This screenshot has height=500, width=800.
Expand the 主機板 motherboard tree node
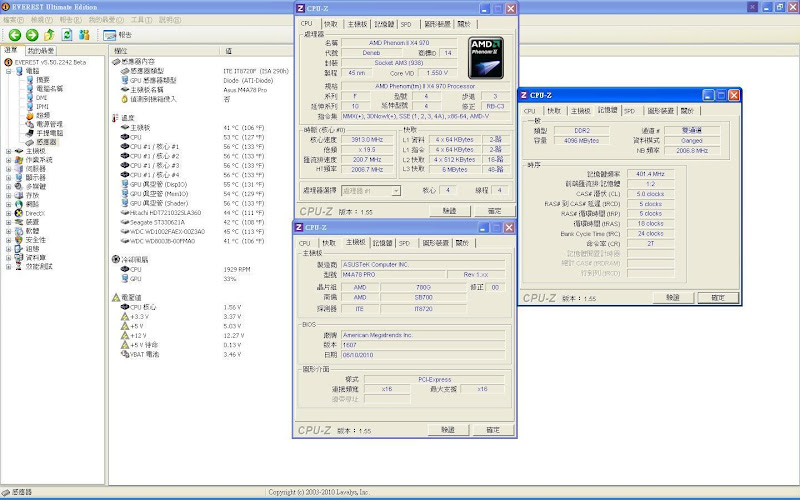point(8,151)
